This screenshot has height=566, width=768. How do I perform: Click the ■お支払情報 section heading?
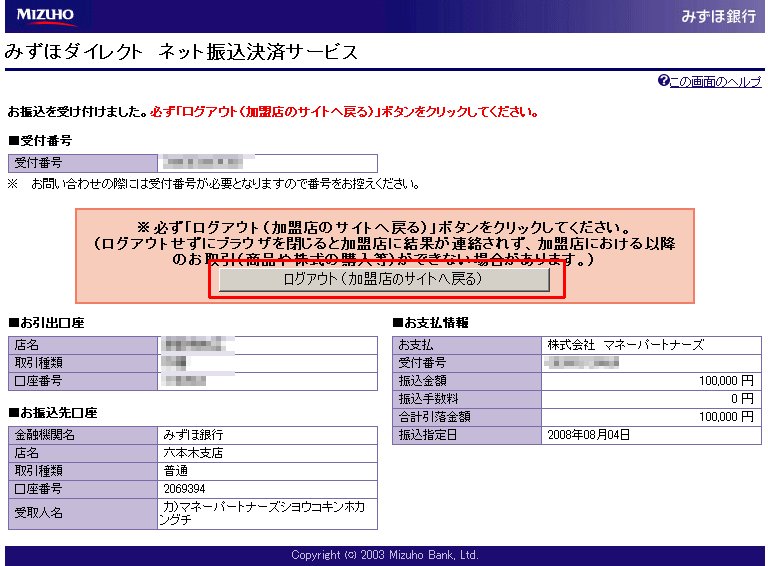click(431, 323)
